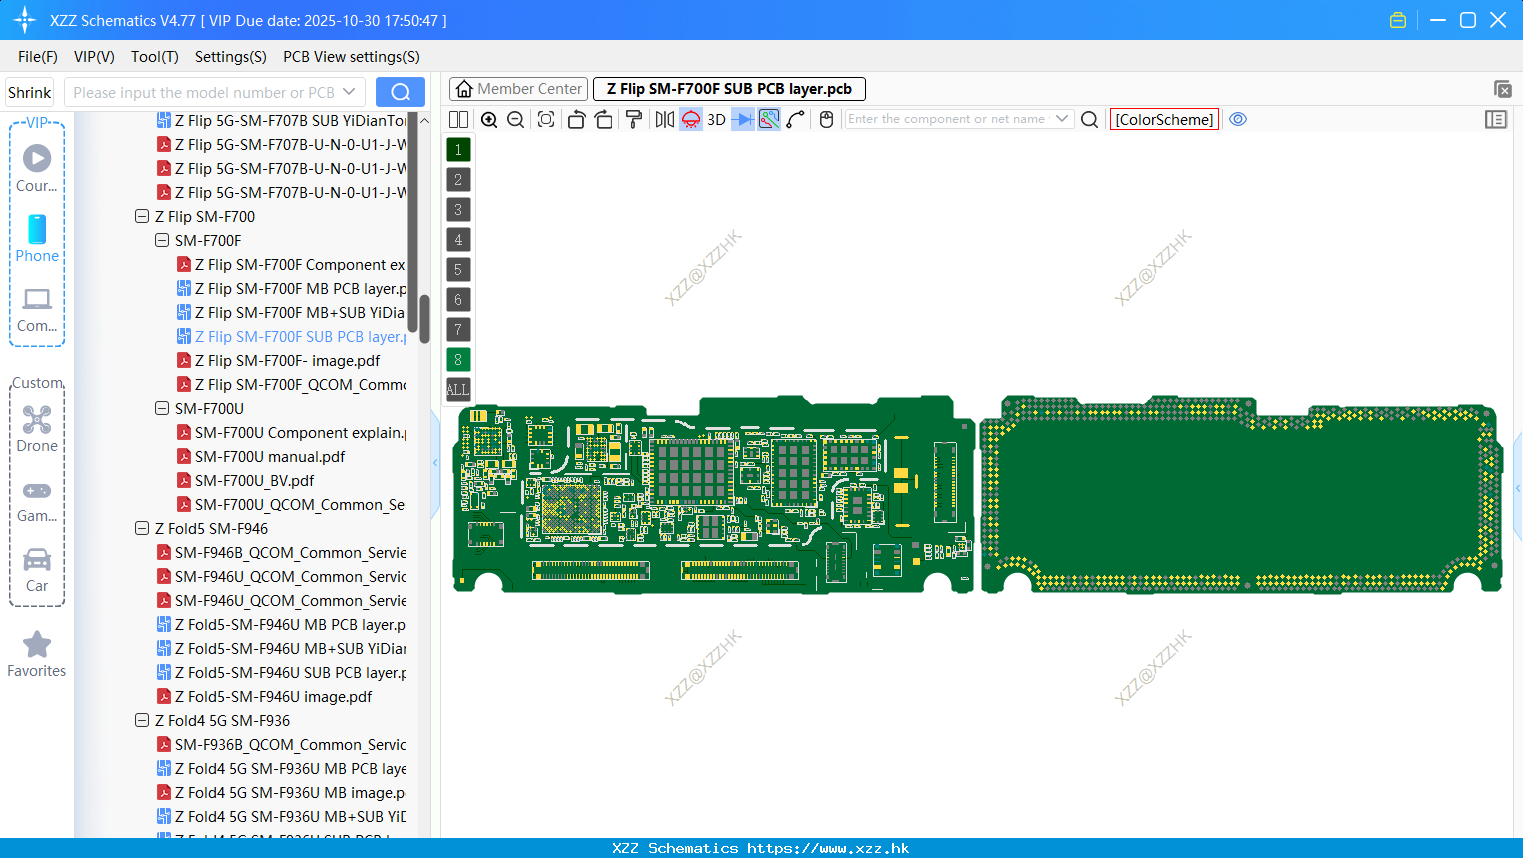Image resolution: width=1523 pixels, height=858 pixels.
Task: Click the file tree vertical scrollbar thumb
Action: pyautogui.click(x=424, y=318)
